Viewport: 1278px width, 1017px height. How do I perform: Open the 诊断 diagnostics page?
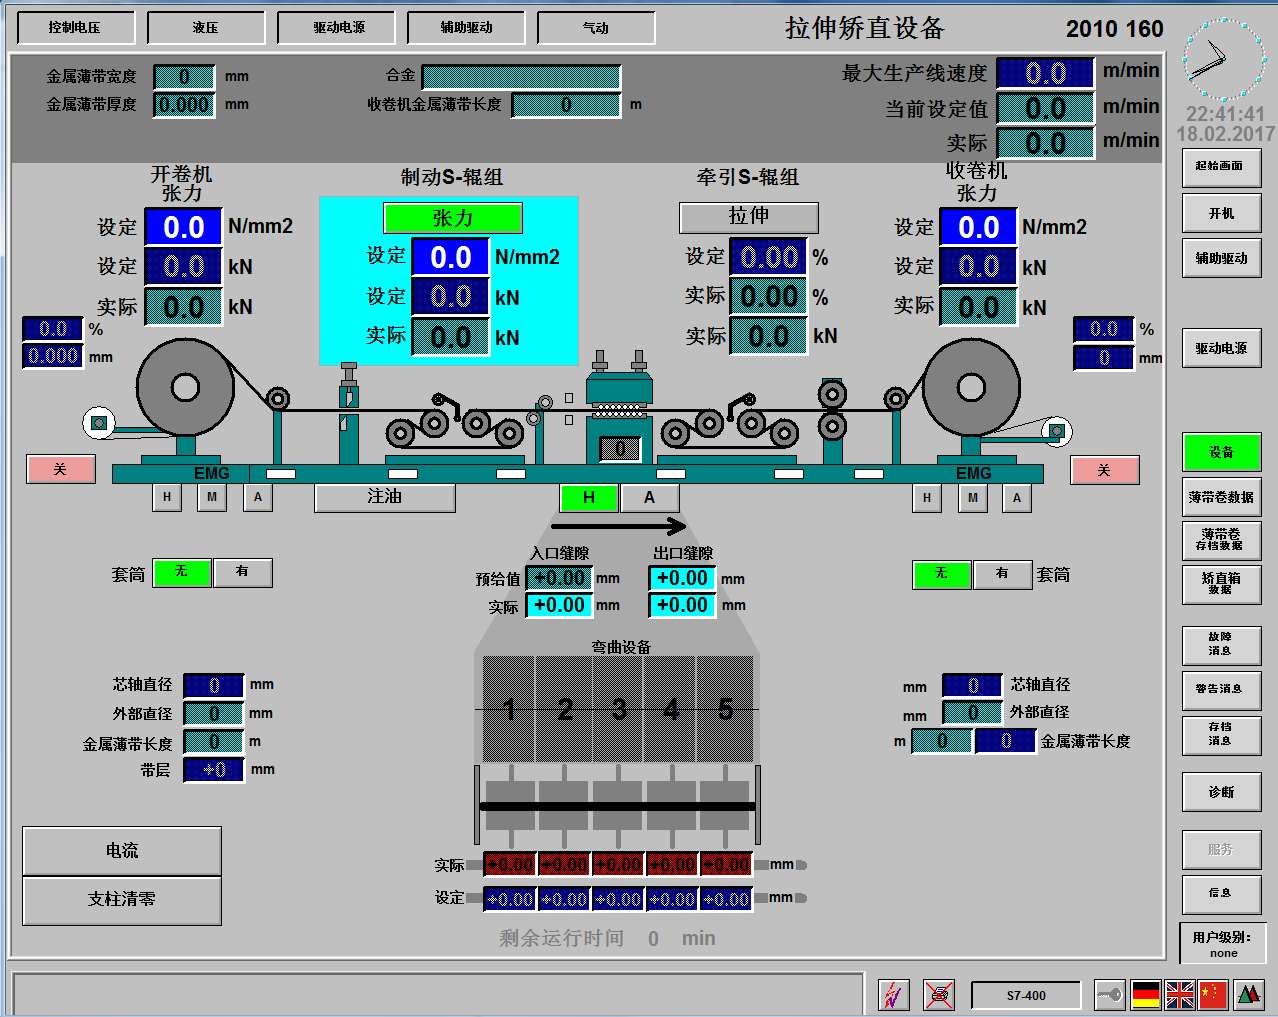(x=1221, y=792)
